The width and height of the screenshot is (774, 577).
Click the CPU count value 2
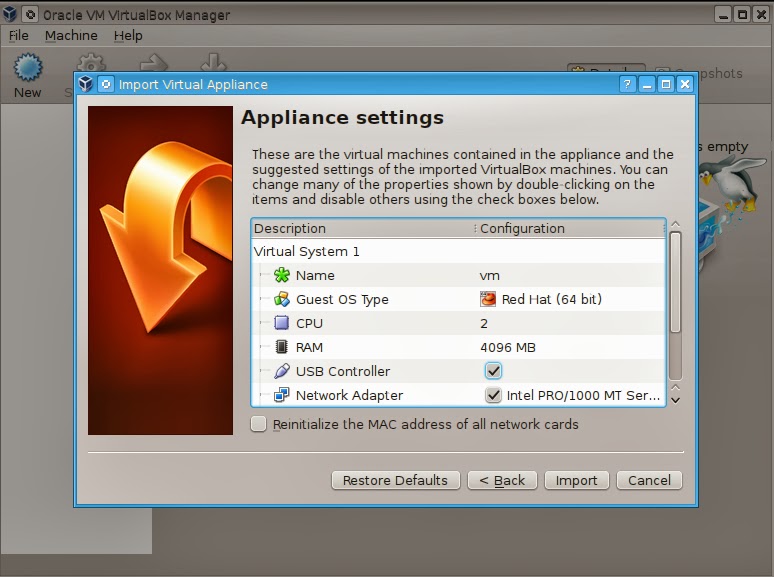point(484,323)
